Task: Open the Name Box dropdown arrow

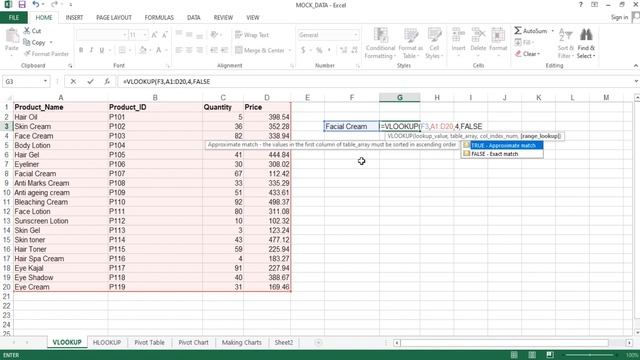Action: coord(45,82)
